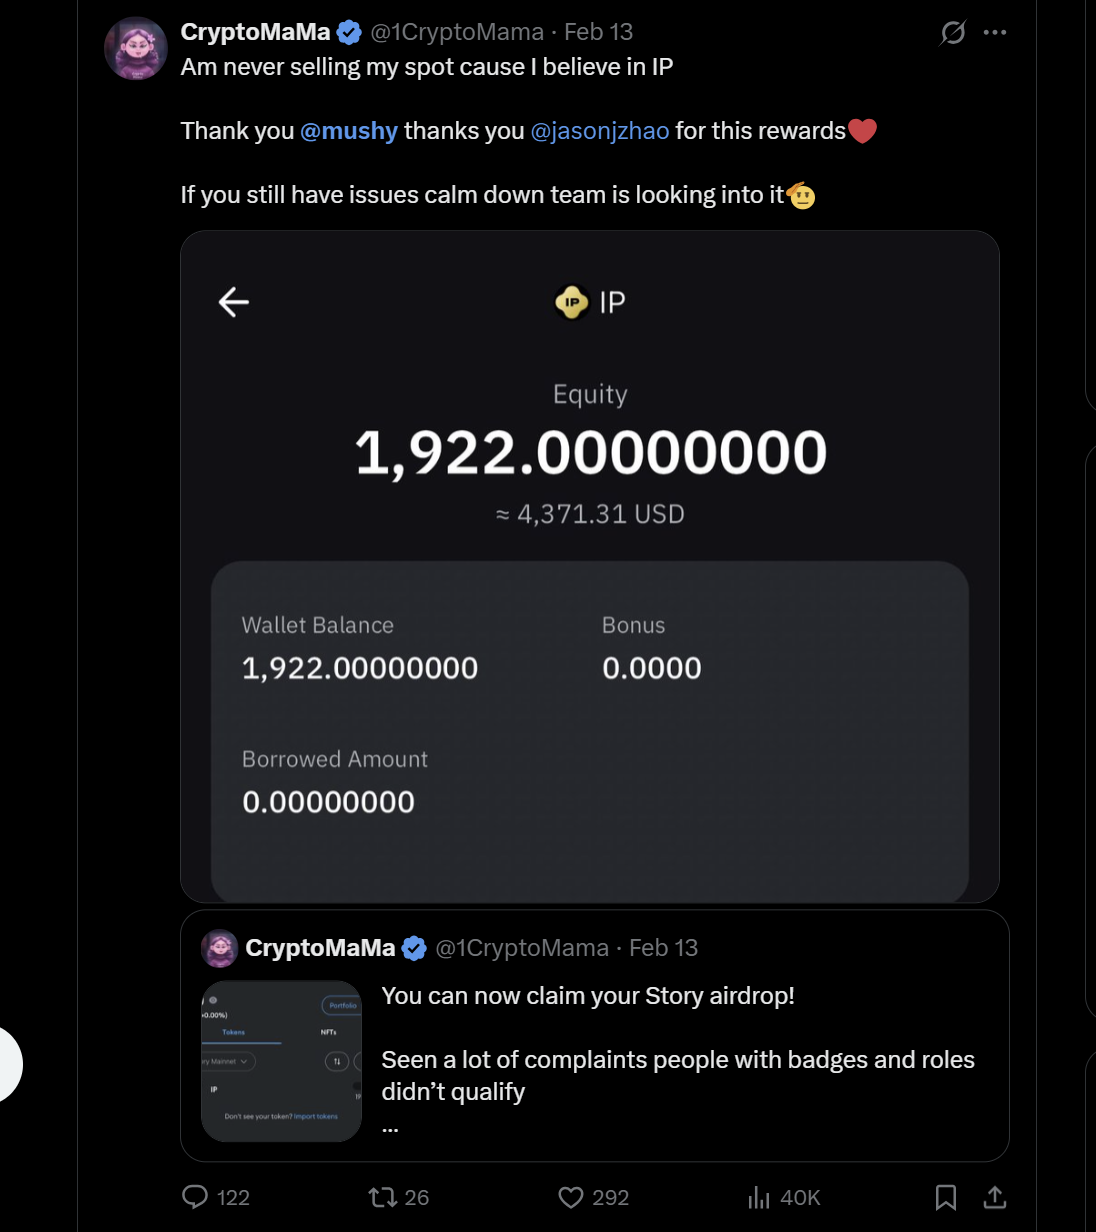Click the @1CryptoMama handle in main tweet

point(457,32)
